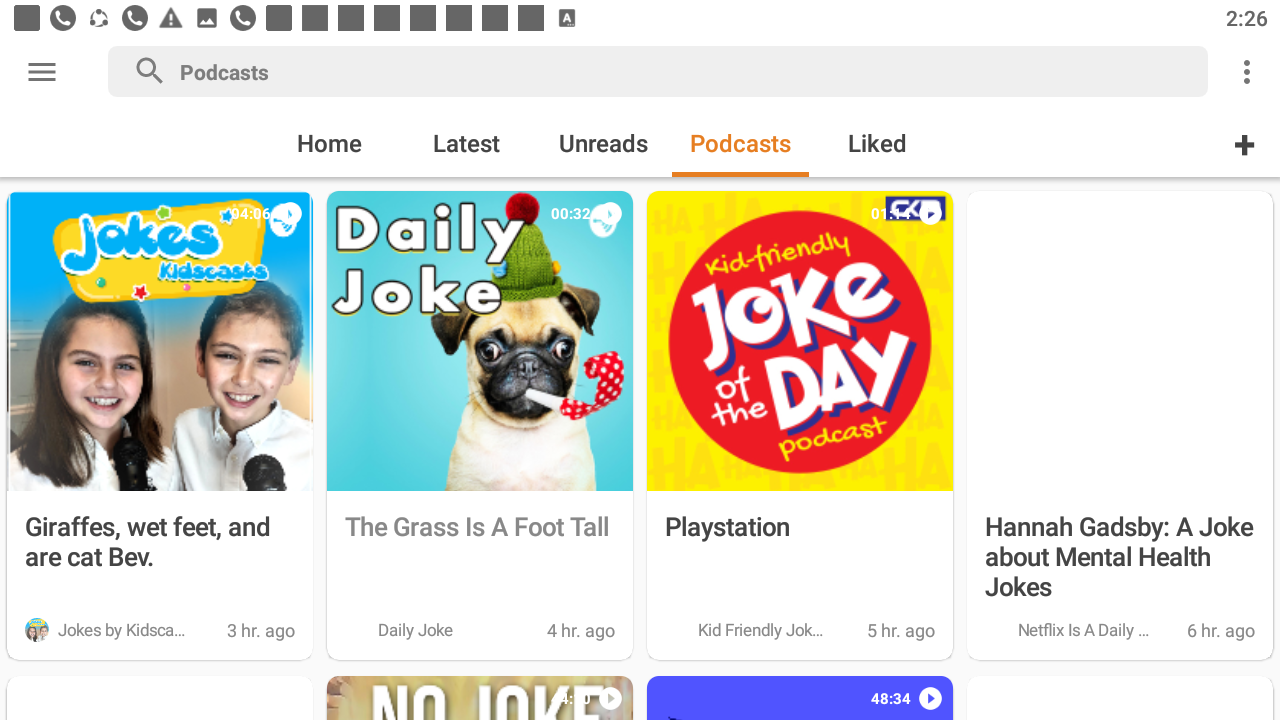Focus the Podcasts search field

tap(658, 72)
